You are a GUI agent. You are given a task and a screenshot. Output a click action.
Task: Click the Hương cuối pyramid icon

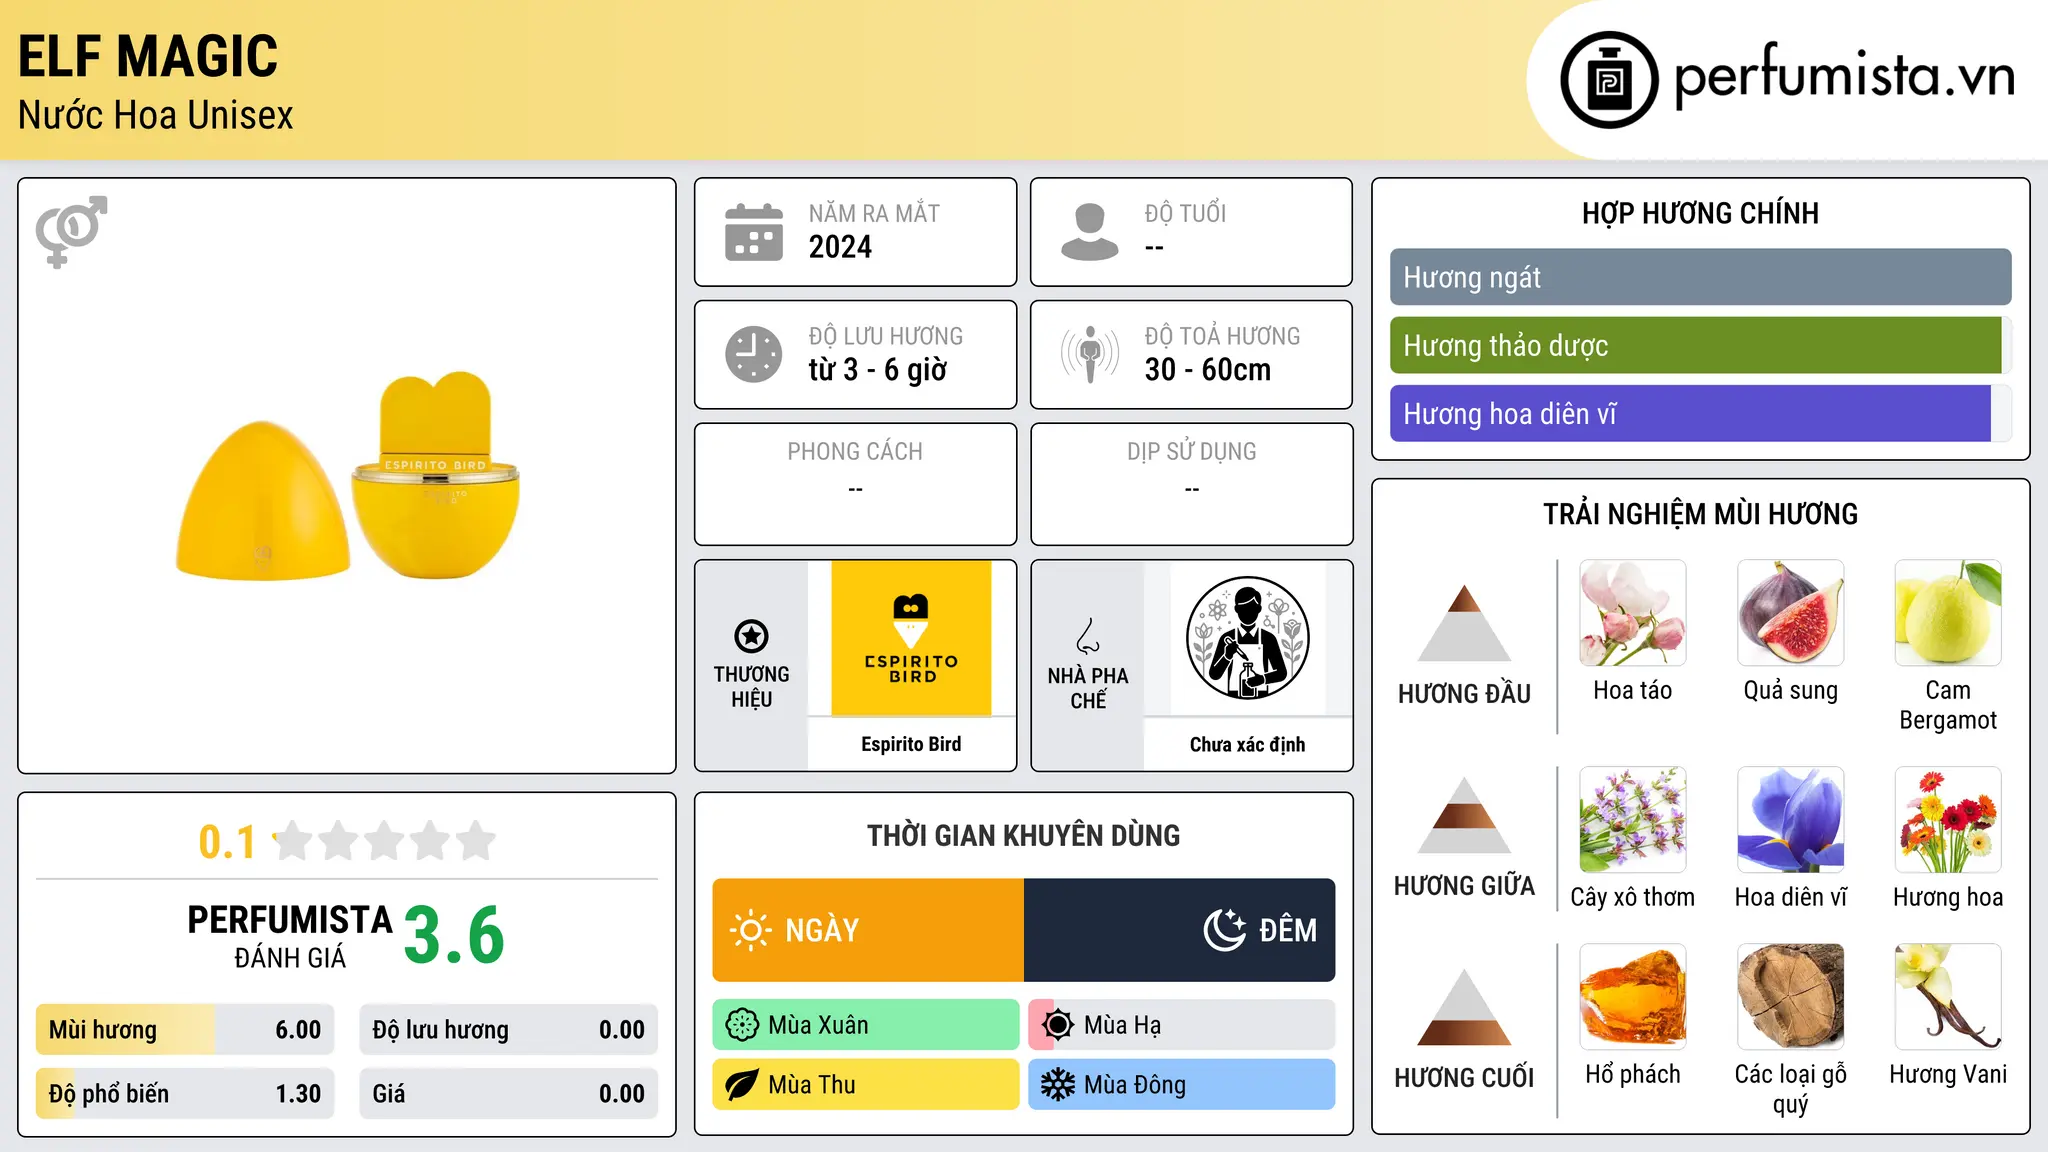pos(1465,1007)
